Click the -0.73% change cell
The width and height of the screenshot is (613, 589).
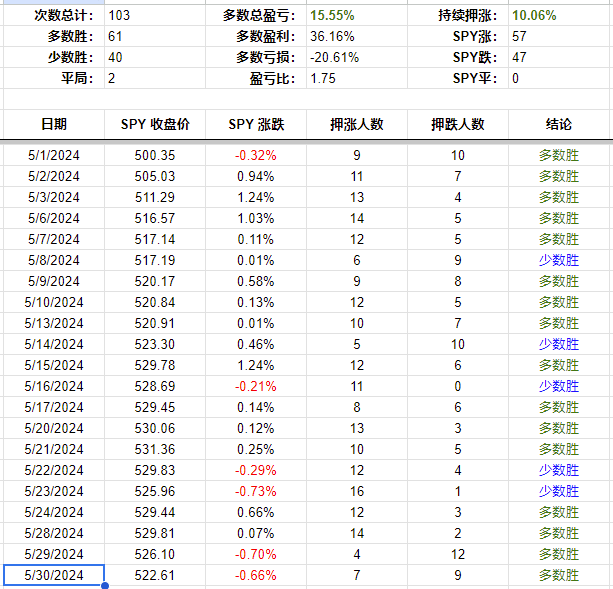click(x=256, y=491)
